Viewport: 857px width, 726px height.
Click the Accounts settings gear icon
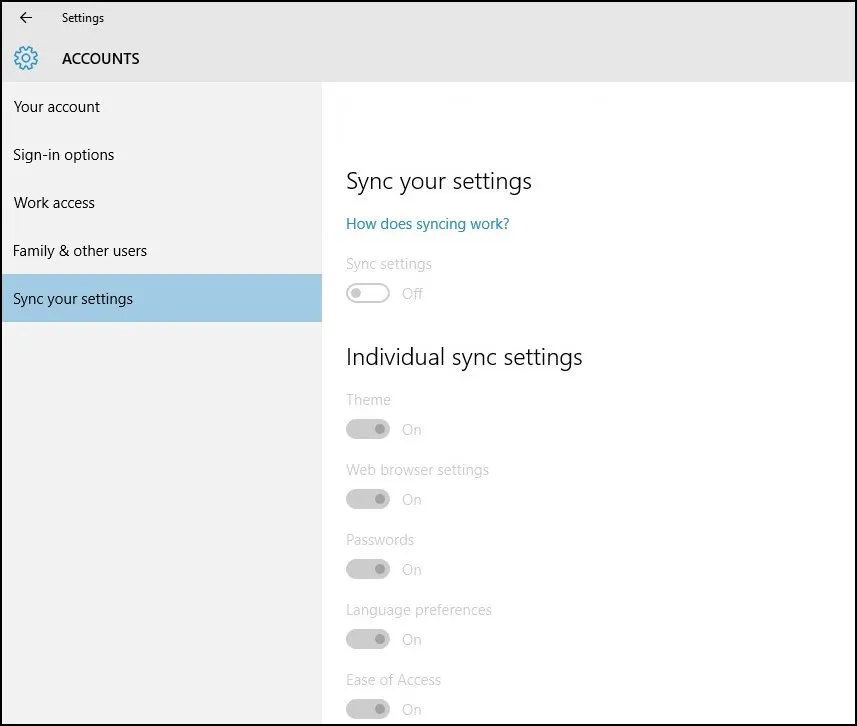26,58
